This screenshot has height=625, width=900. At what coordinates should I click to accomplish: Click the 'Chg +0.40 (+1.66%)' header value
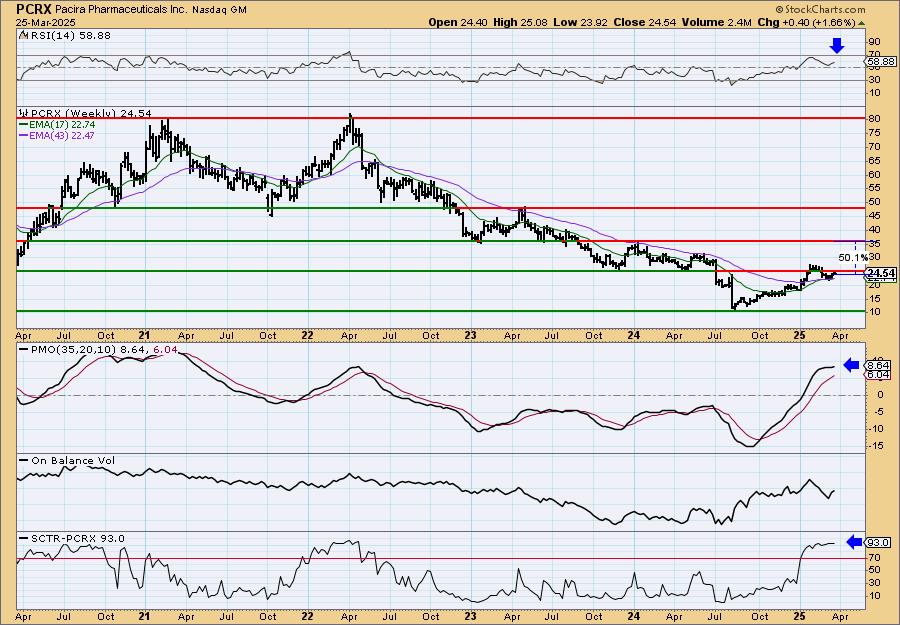point(806,22)
